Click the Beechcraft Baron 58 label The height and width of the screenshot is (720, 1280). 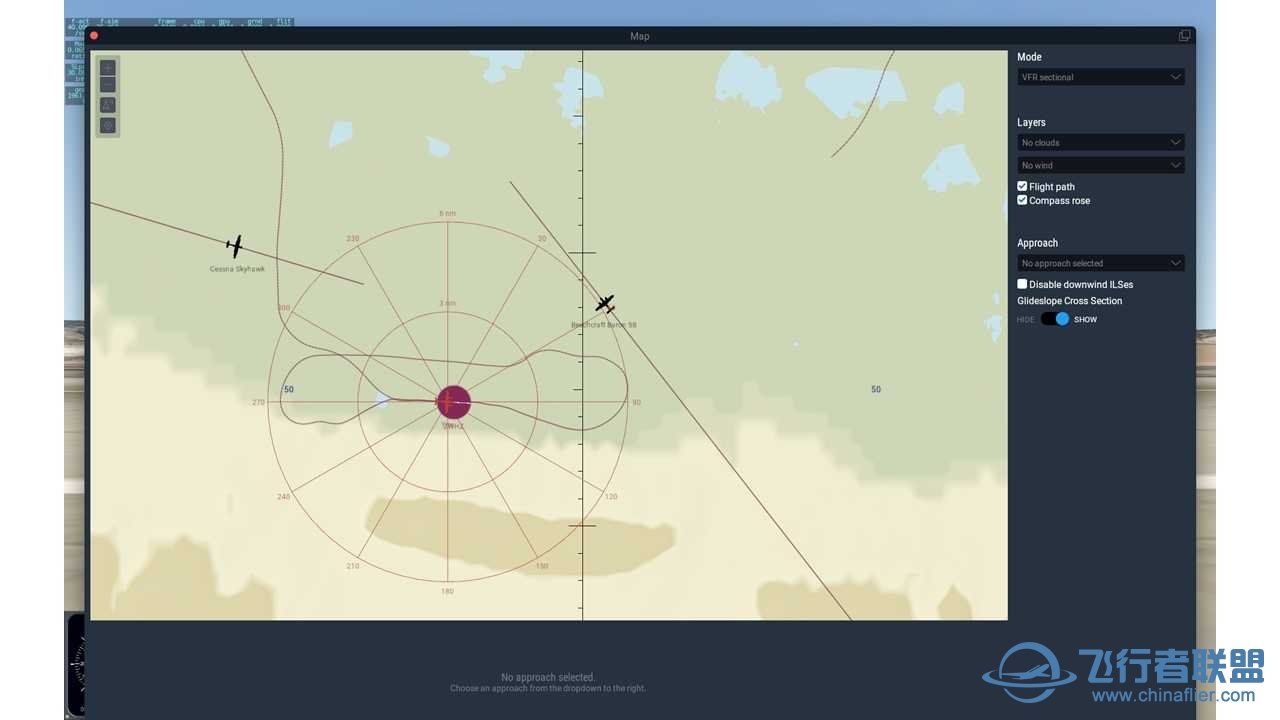point(604,325)
